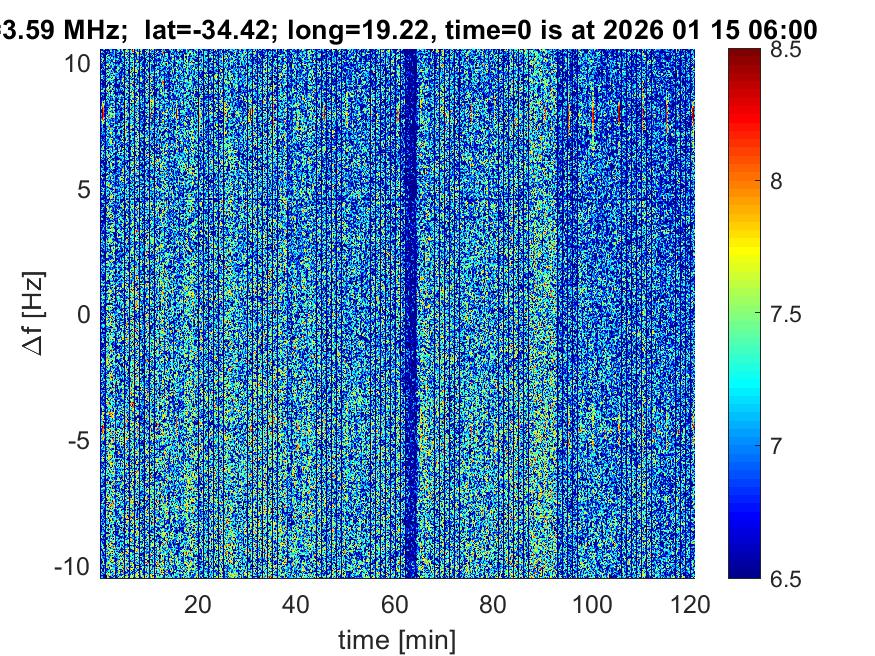The width and height of the screenshot is (875, 656).
Task: Click the x-axis tick label 20
Action: click(198, 604)
